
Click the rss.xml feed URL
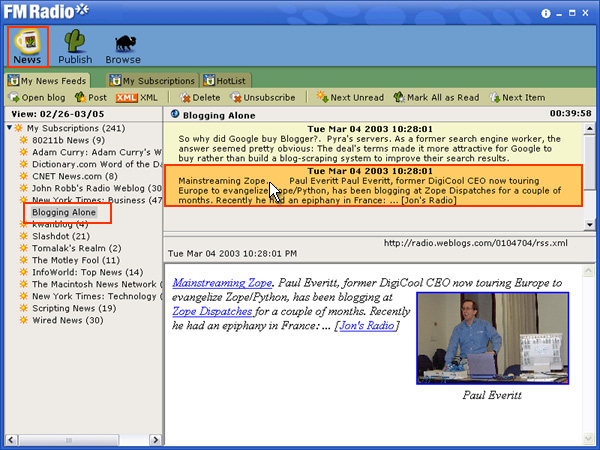point(476,243)
